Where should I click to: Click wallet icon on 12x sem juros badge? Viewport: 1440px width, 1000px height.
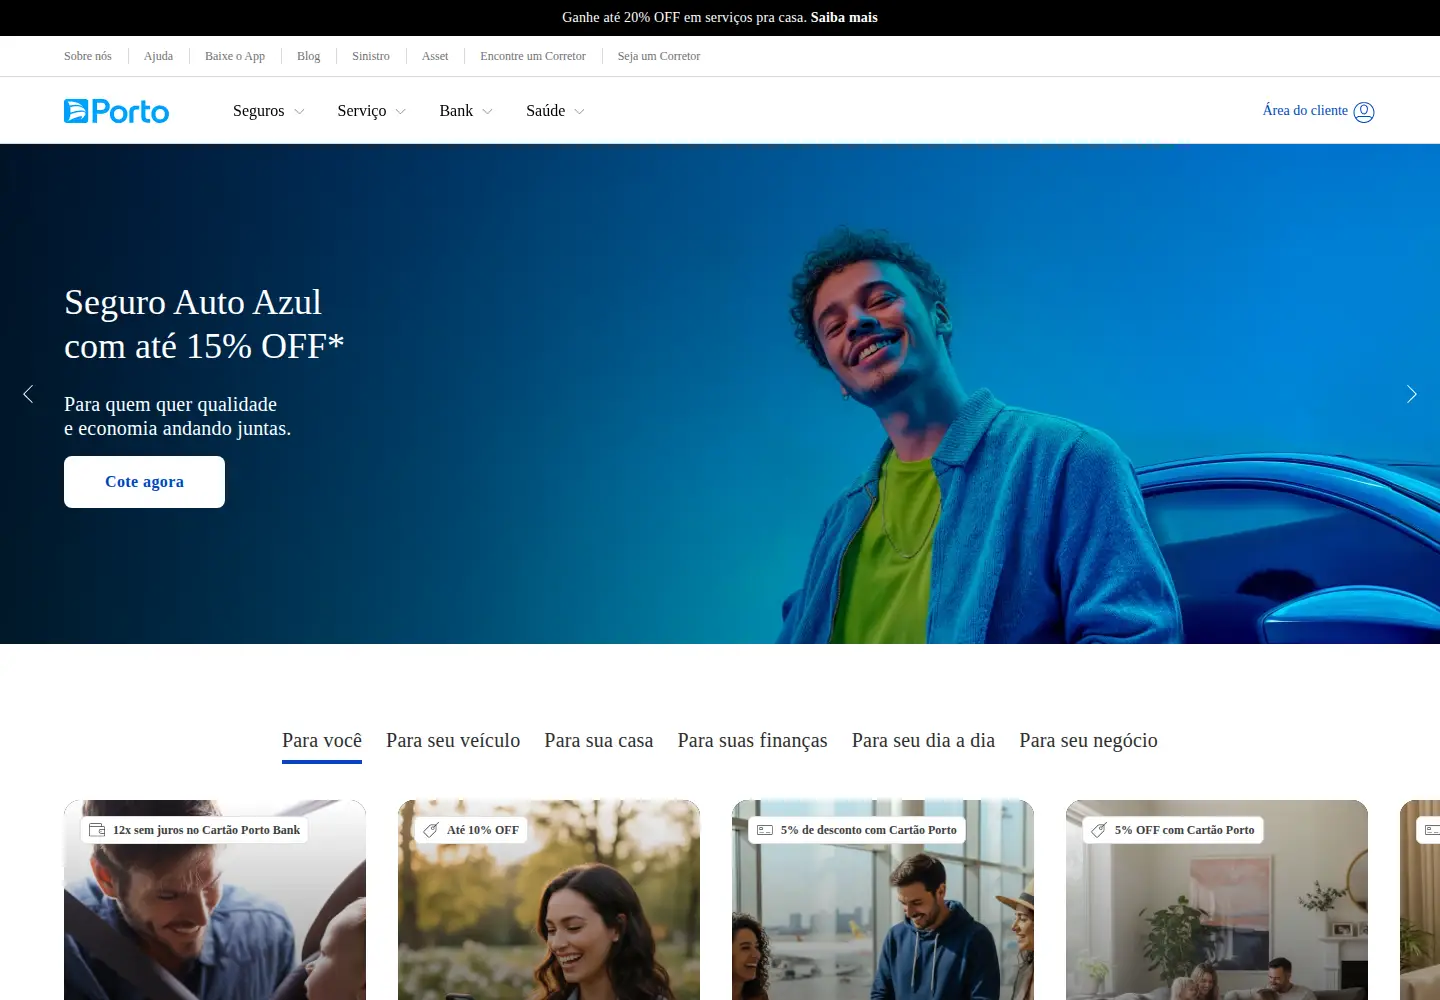click(97, 830)
